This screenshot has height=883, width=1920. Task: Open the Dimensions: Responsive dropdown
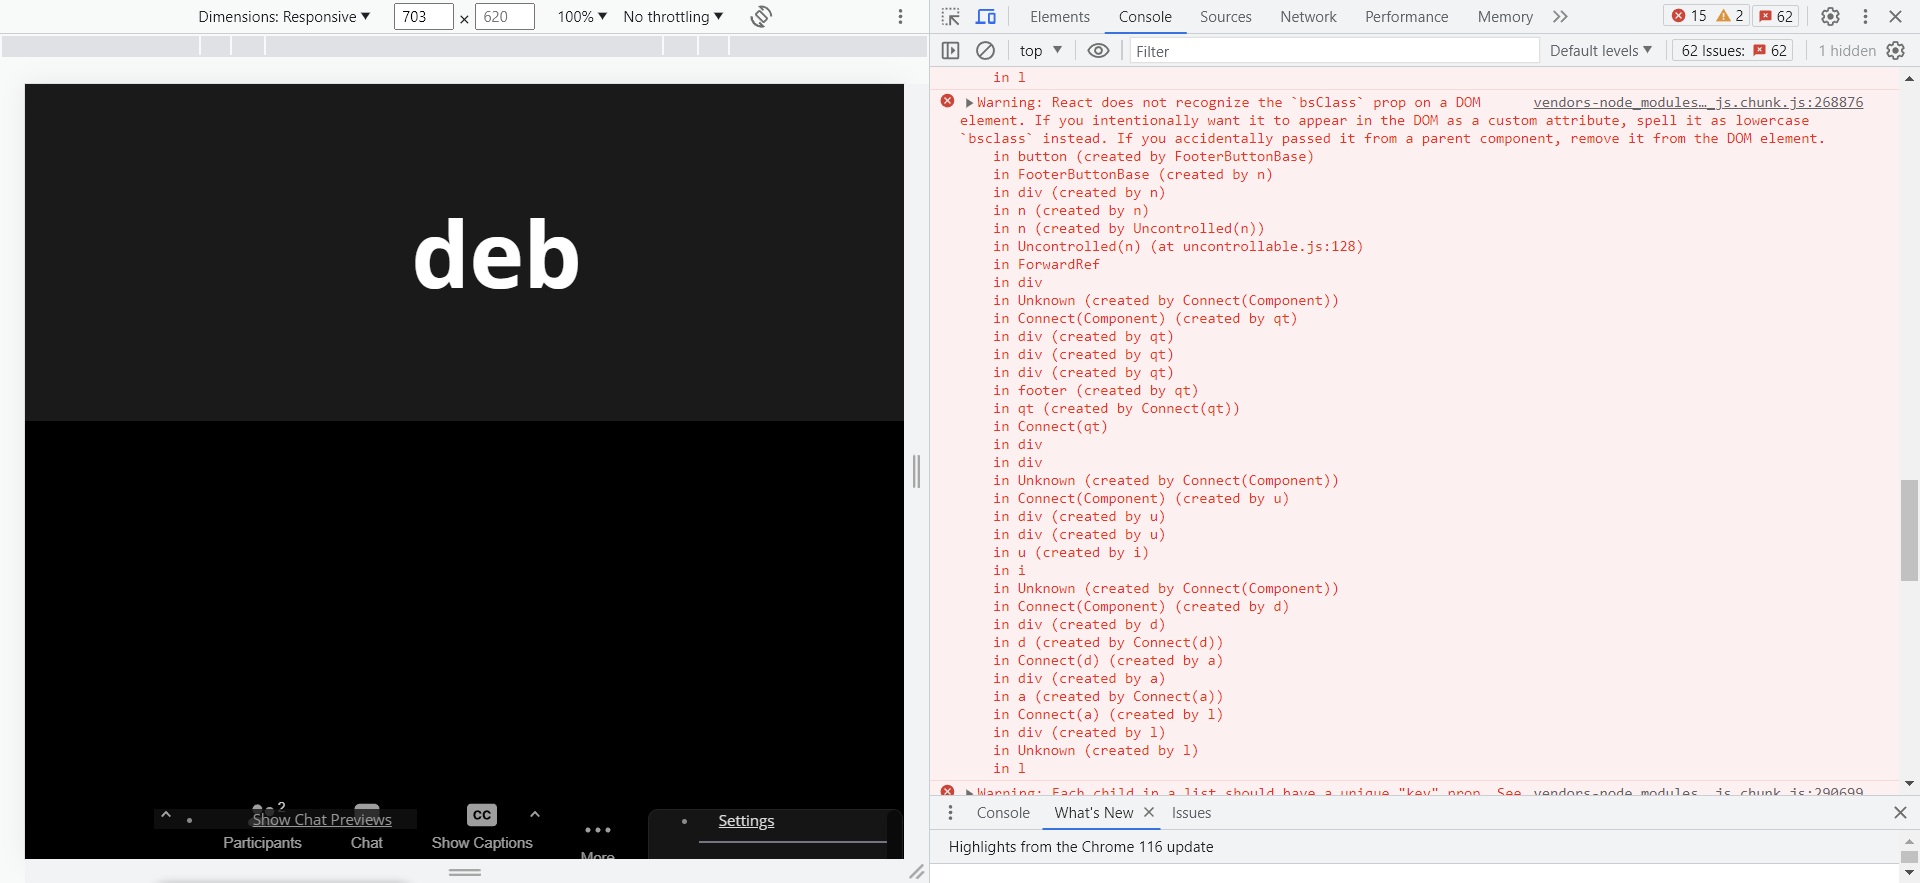click(284, 16)
